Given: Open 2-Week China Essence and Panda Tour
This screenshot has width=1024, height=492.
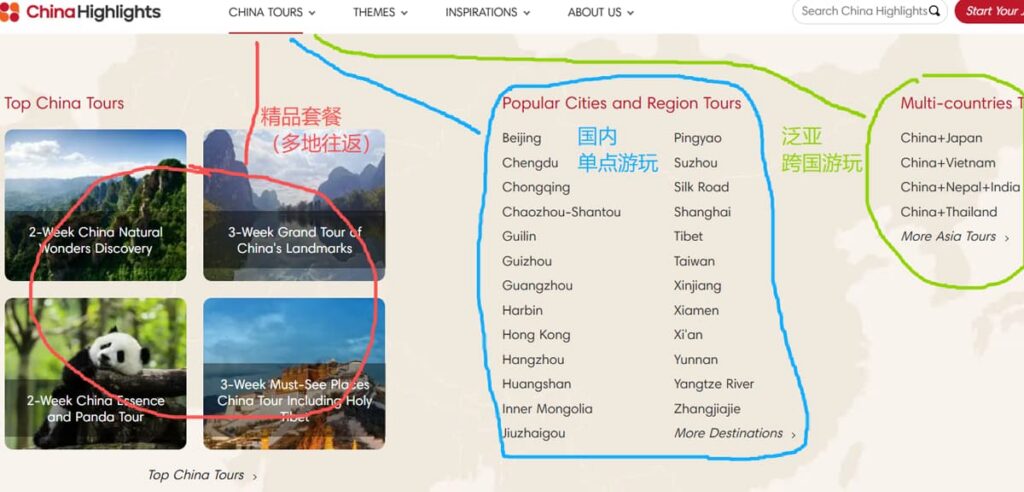Looking at the screenshot, I should point(95,374).
